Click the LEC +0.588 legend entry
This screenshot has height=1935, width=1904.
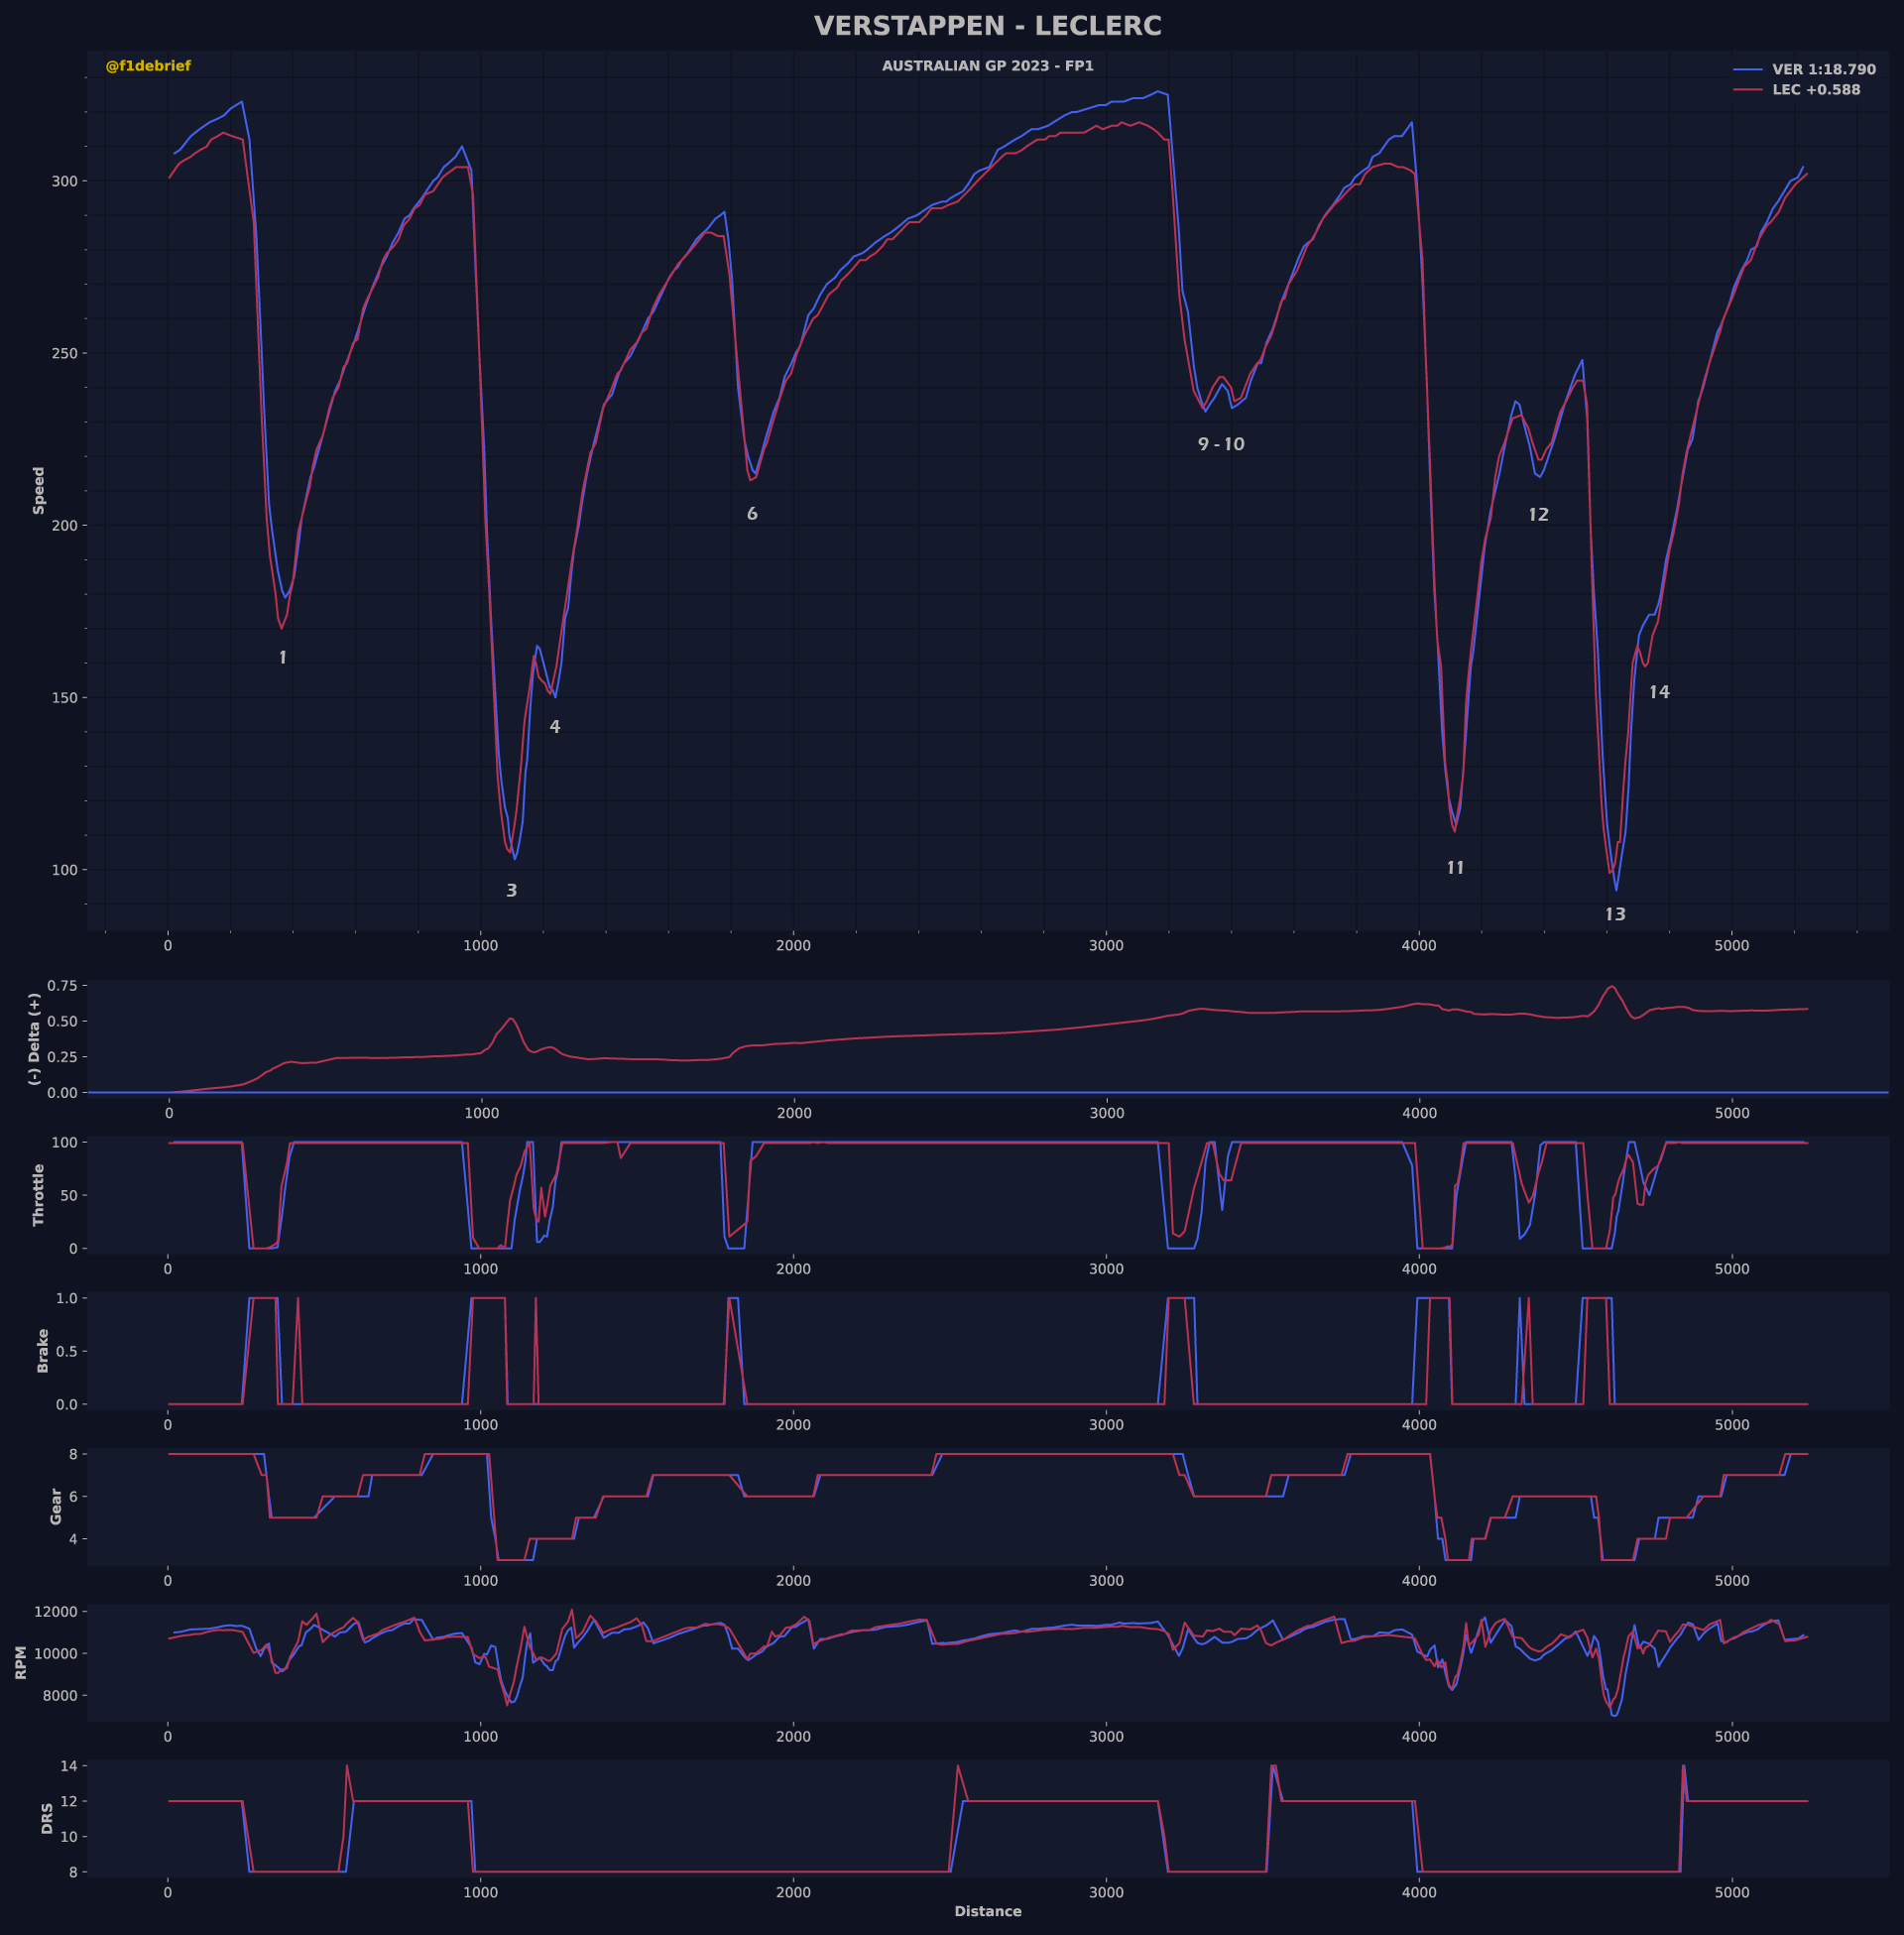pyautogui.click(x=1816, y=90)
